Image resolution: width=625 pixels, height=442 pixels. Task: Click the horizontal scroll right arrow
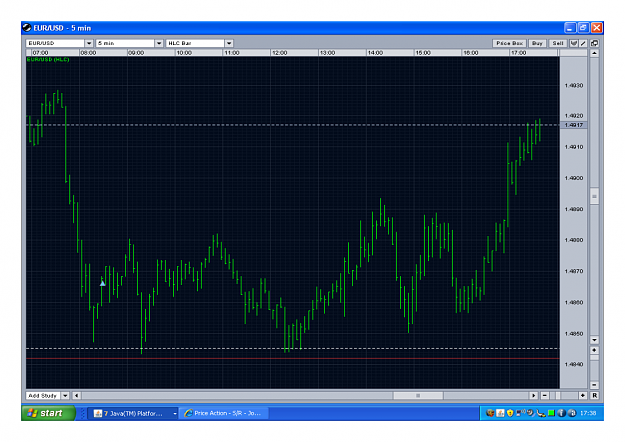tap(534, 395)
